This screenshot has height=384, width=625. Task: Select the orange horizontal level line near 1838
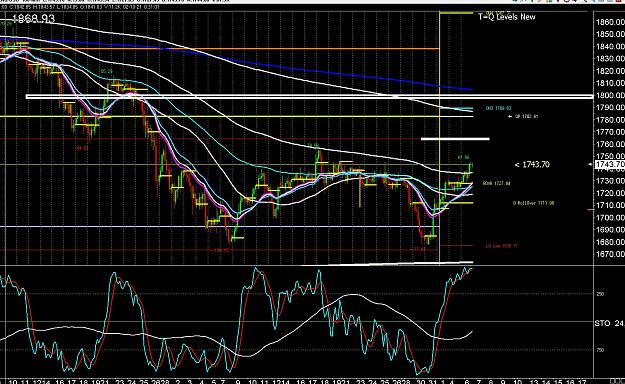pyautogui.click(x=219, y=49)
